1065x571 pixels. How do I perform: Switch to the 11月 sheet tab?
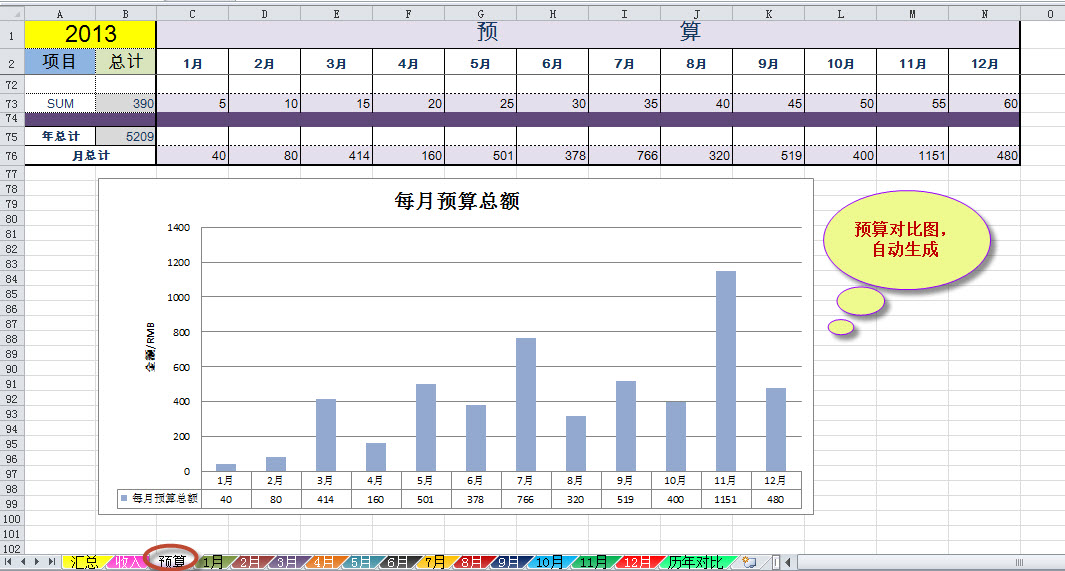[593, 562]
